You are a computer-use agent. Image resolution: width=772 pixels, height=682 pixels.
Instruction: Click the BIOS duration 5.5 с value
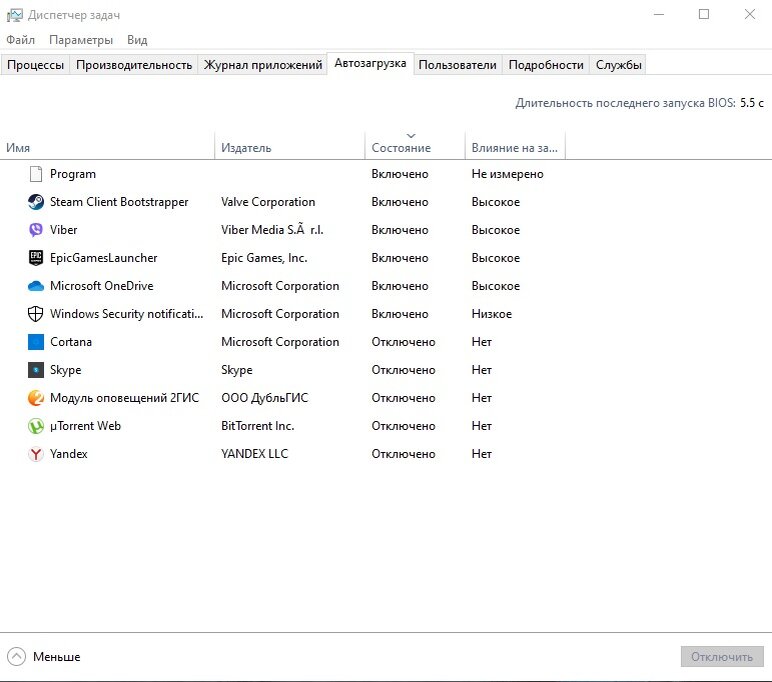(752, 103)
